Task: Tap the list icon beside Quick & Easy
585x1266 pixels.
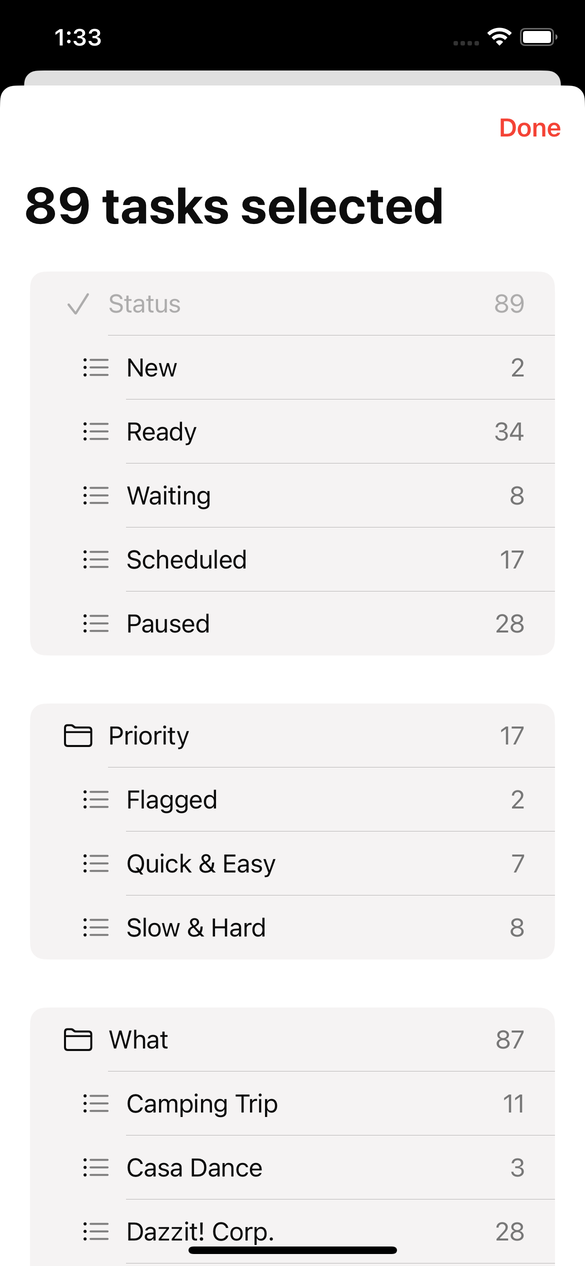Action: (x=96, y=864)
